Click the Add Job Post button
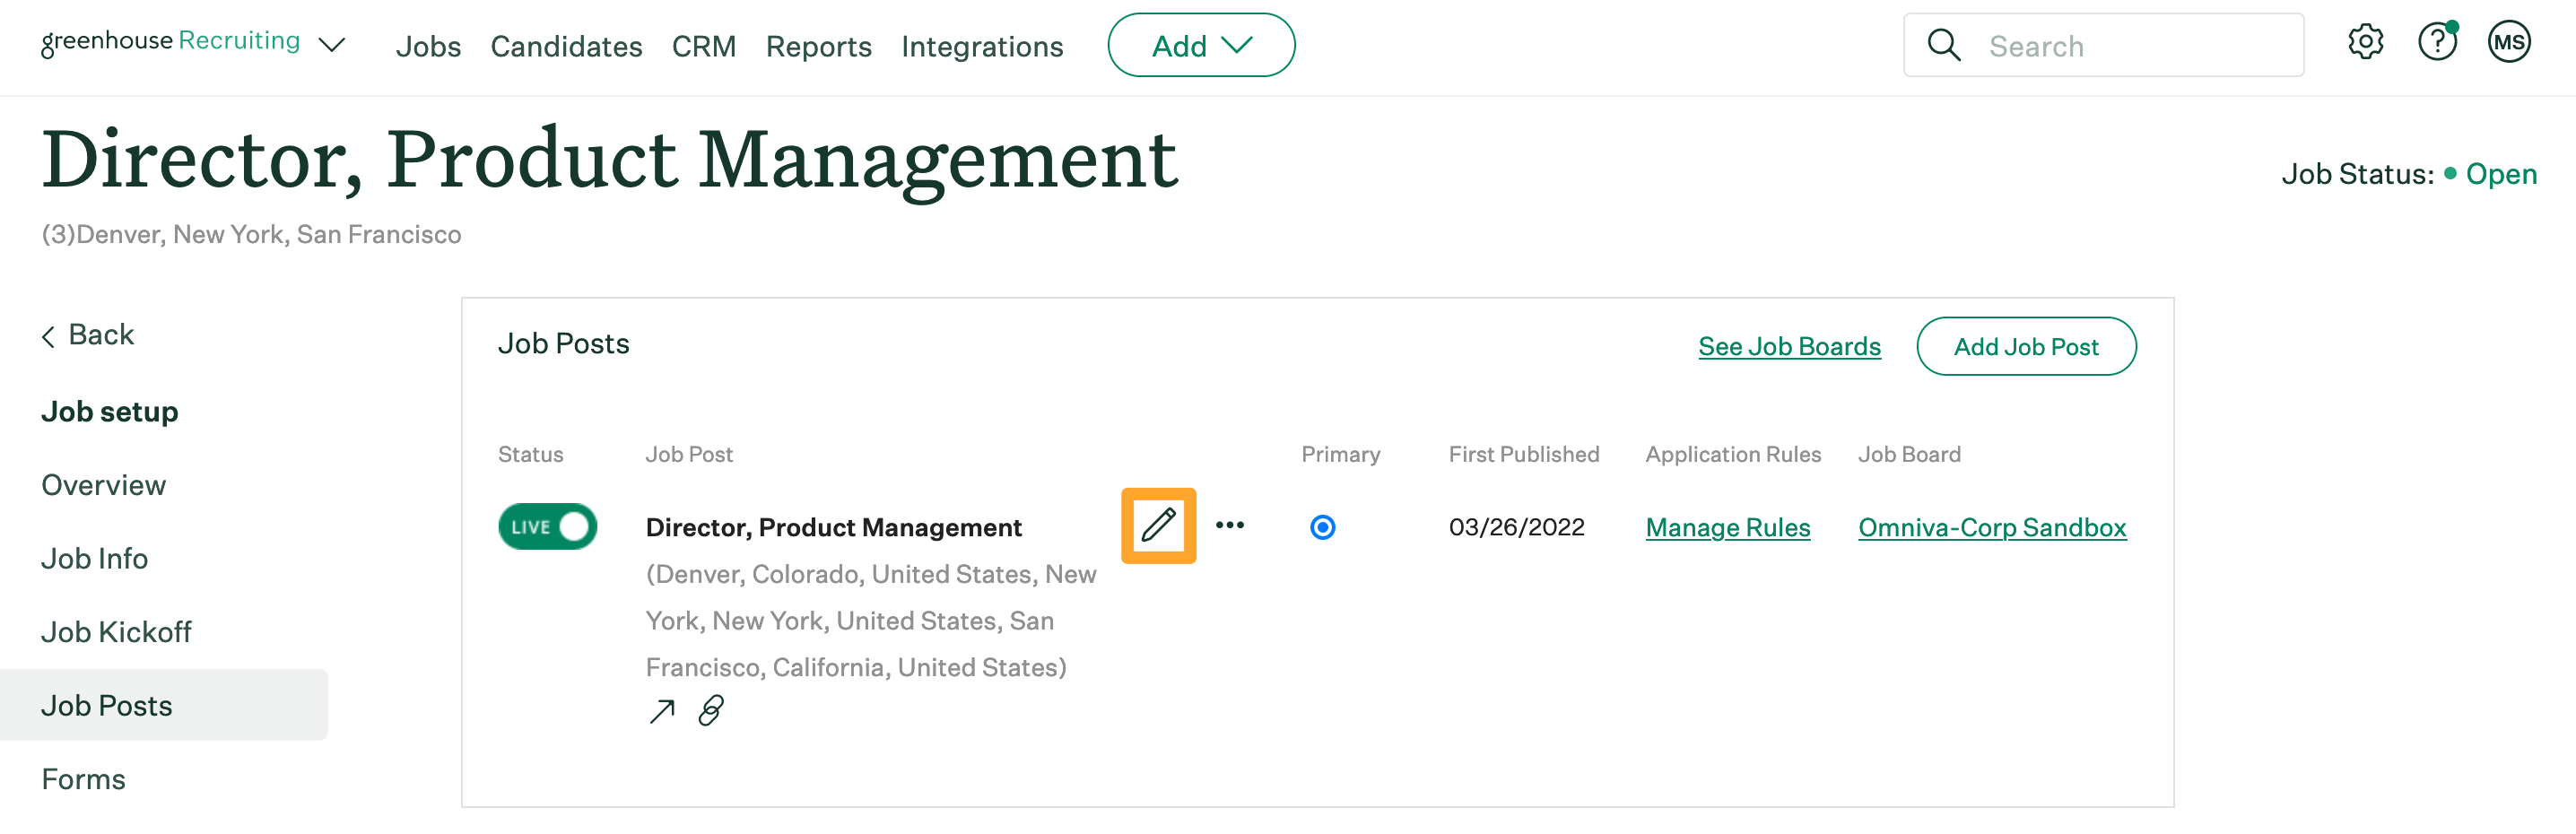The image size is (2576, 834). coord(2026,346)
